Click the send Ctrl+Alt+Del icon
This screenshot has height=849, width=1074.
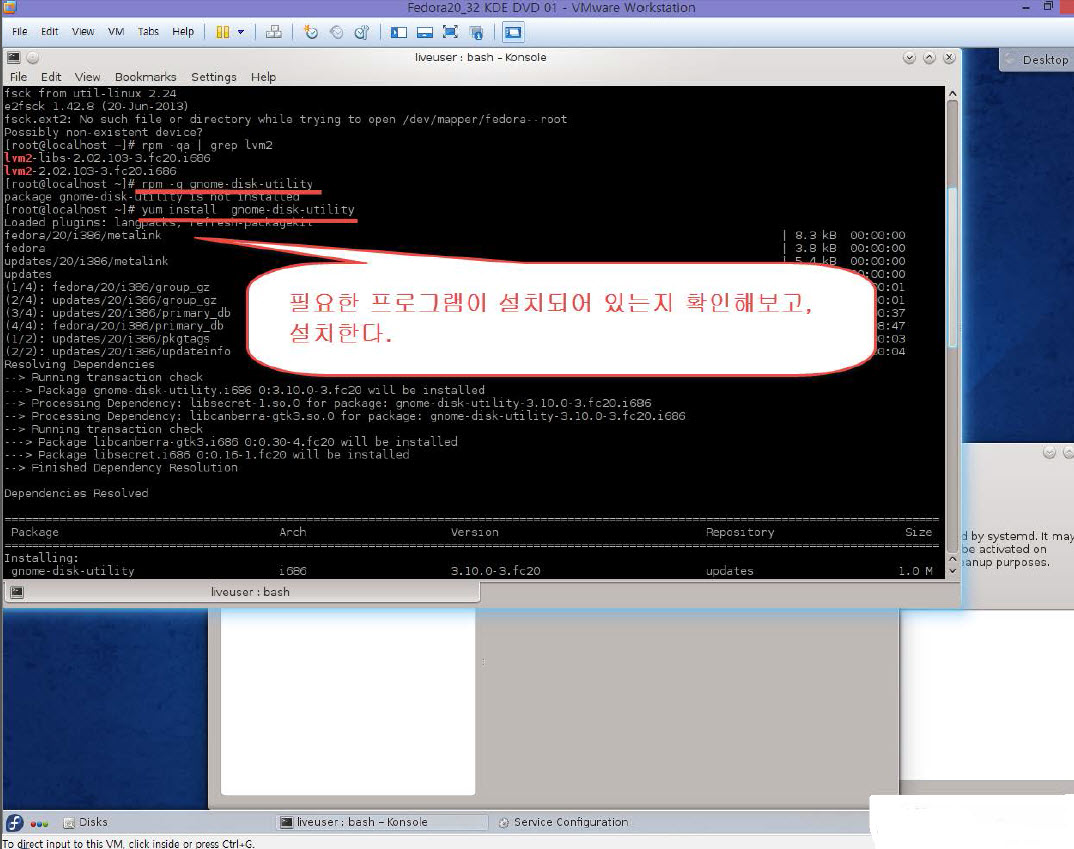(x=273, y=32)
